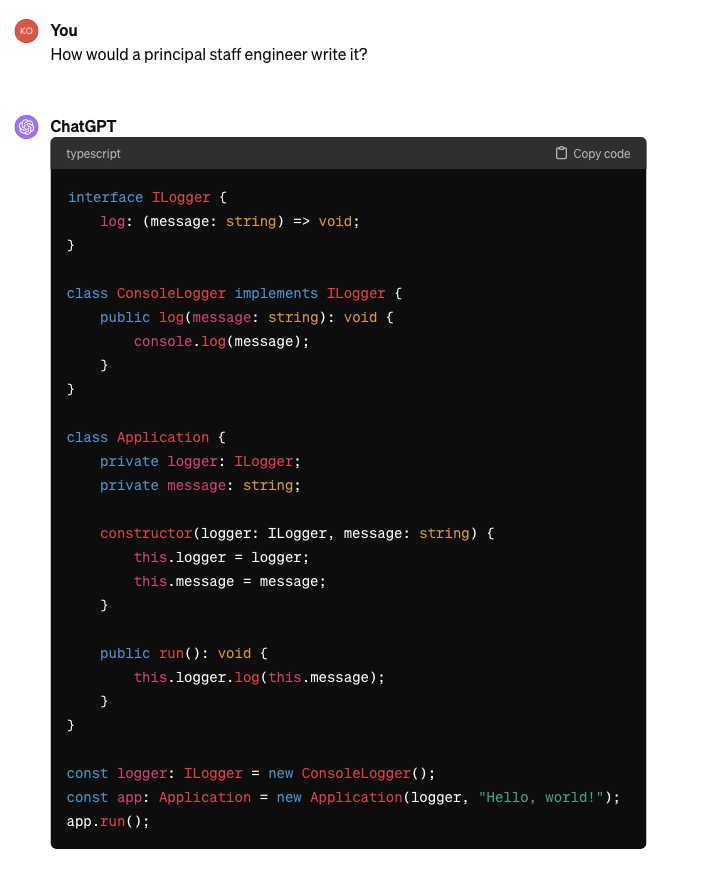The height and width of the screenshot is (872, 704).
Task: Click the line "class ConsoleLogger implements ILogger {"
Action: 234,294
